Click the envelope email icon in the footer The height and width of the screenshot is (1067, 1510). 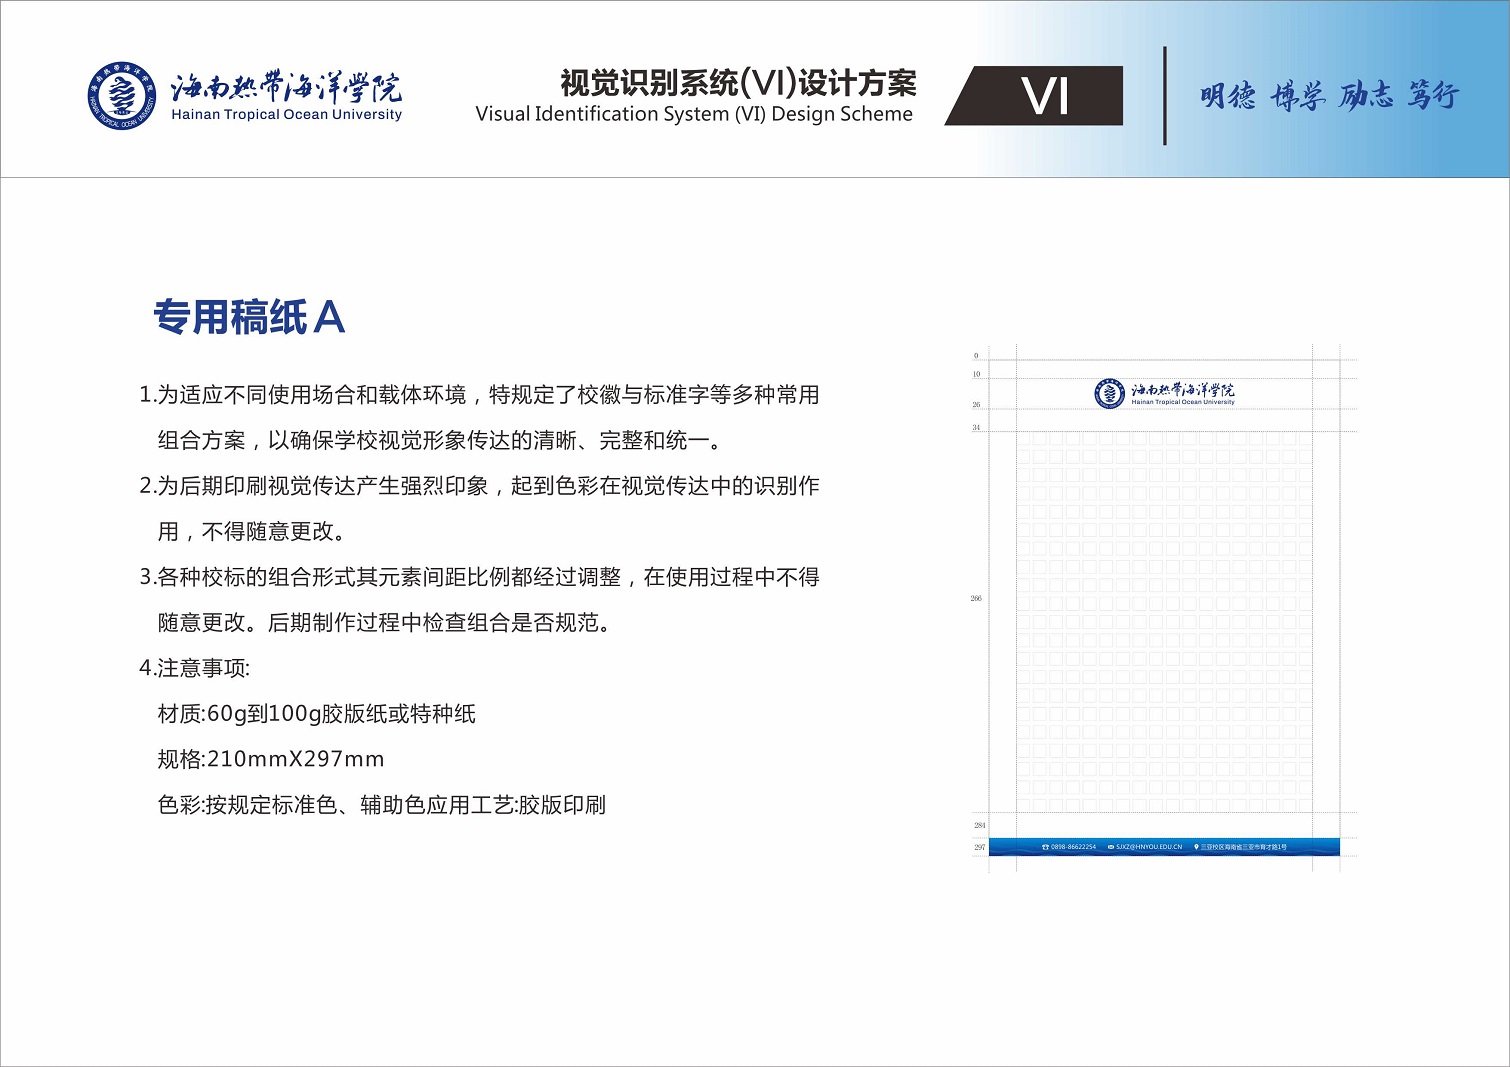pyautogui.click(x=1111, y=847)
